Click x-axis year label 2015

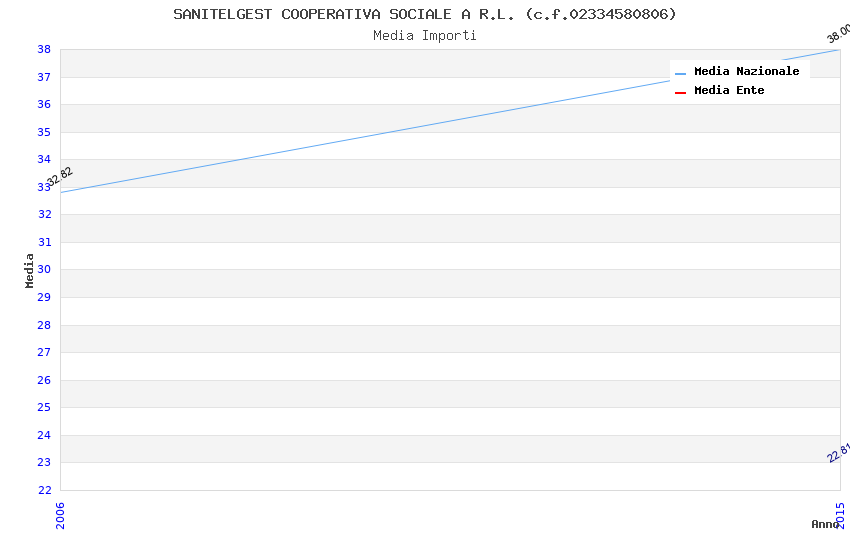coord(841,515)
